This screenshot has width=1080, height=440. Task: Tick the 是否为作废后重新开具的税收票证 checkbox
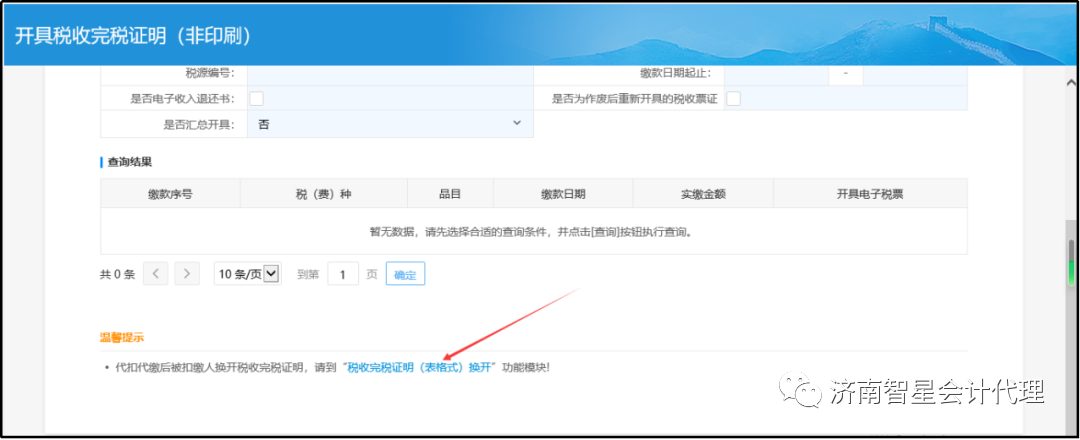coord(734,98)
